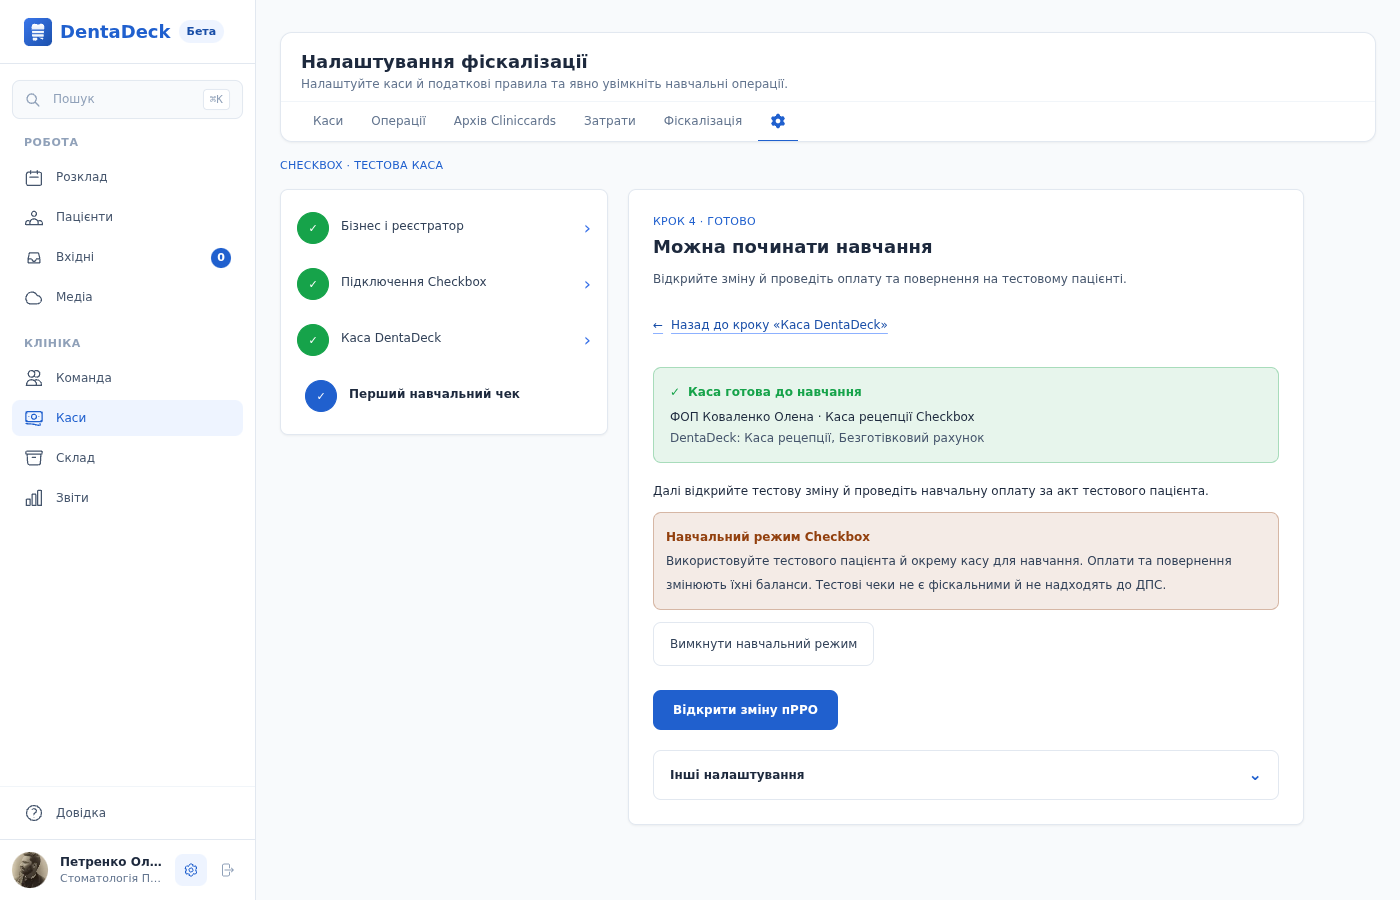Image resolution: width=1400 pixels, height=900 pixels.
Task: Click the Пацієнти people icon
Action: (34, 217)
